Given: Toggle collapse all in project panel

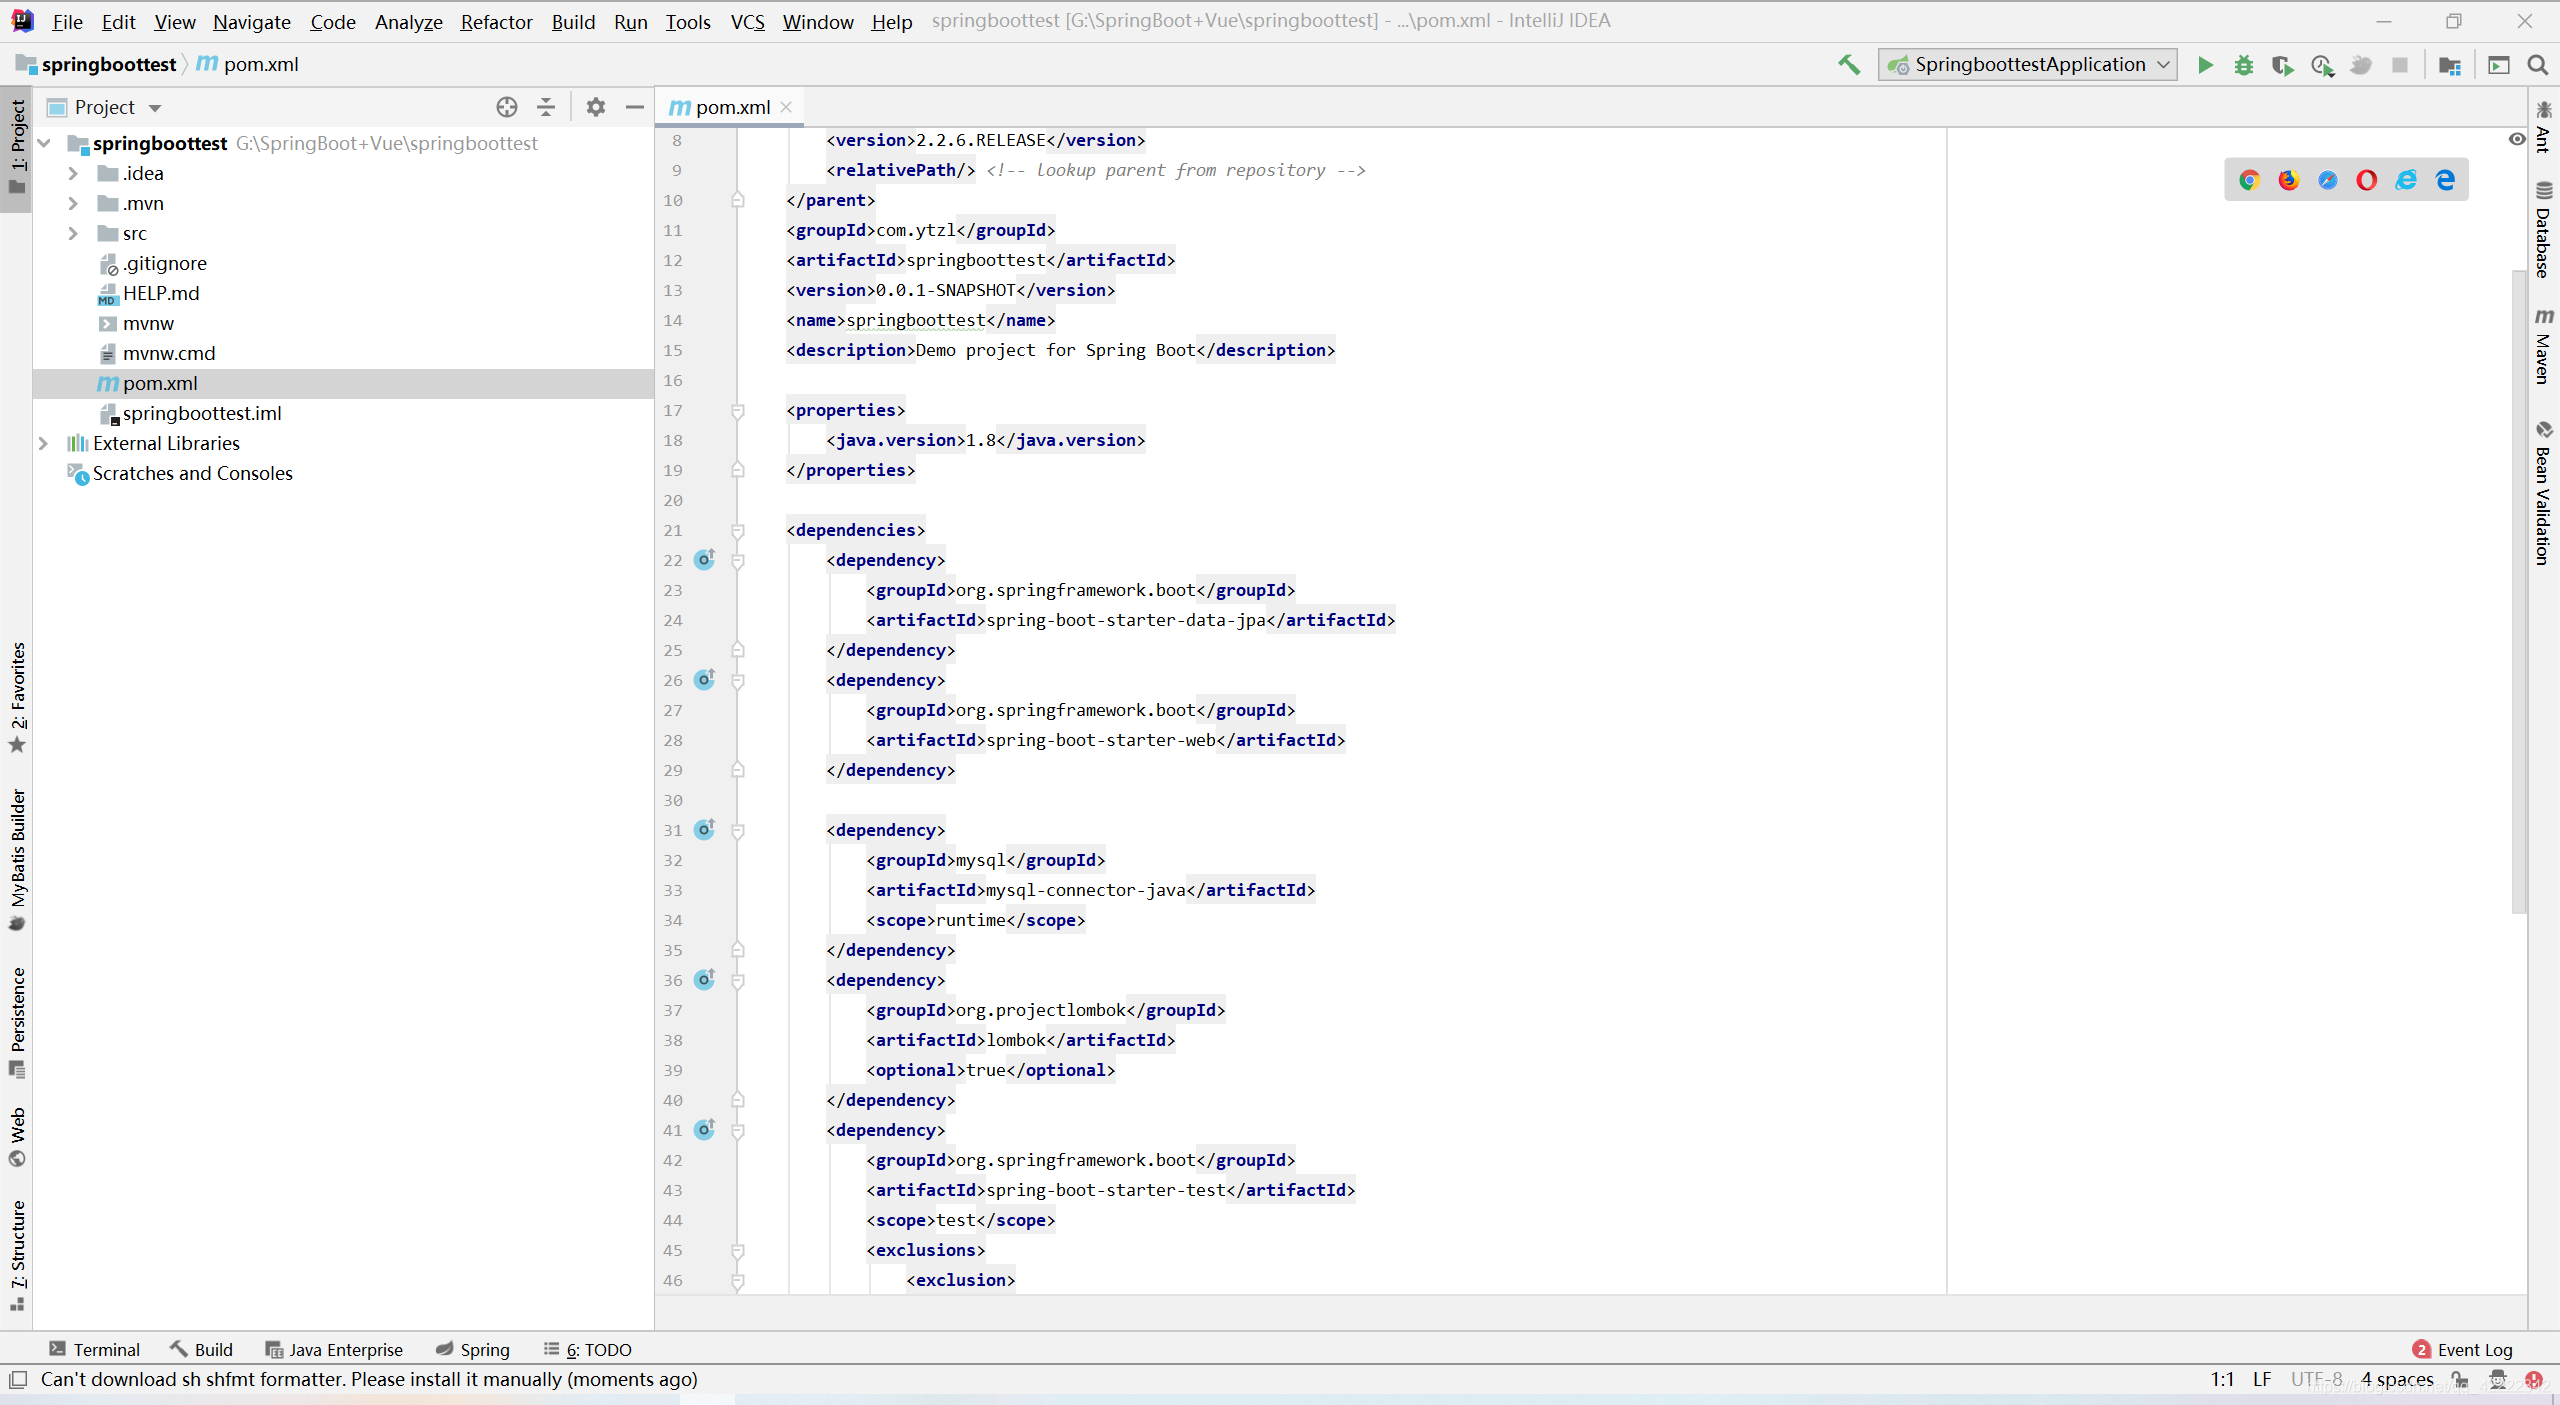Looking at the screenshot, I should tap(547, 107).
